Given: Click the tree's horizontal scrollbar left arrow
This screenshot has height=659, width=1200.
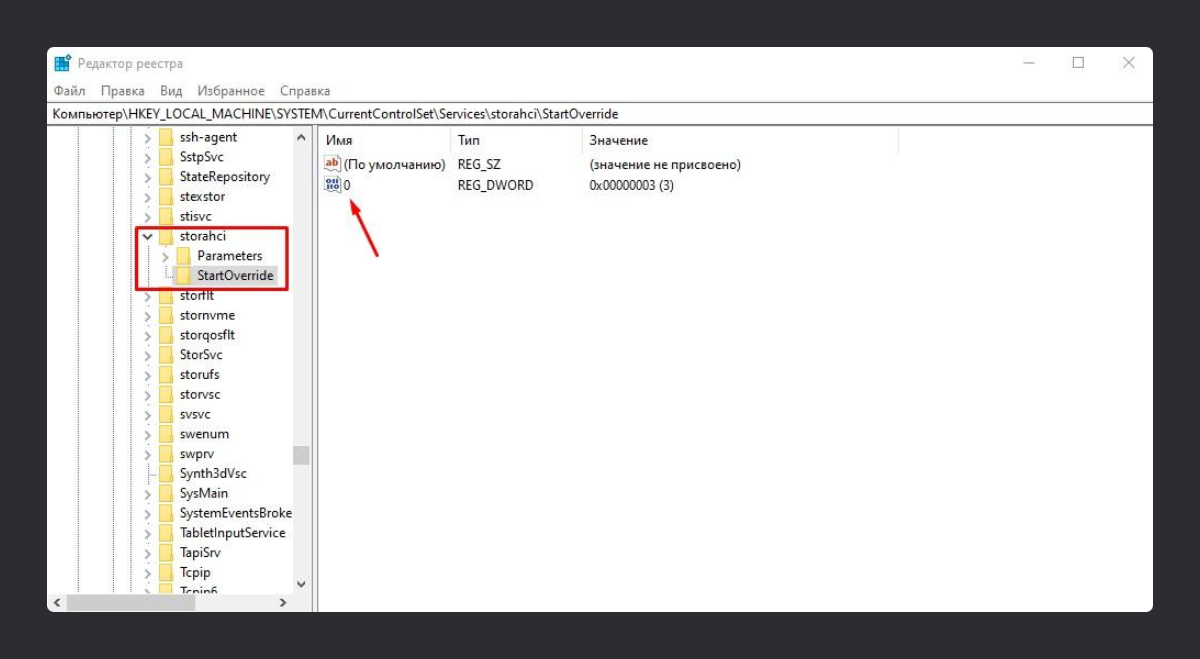Looking at the screenshot, I should tap(56, 602).
